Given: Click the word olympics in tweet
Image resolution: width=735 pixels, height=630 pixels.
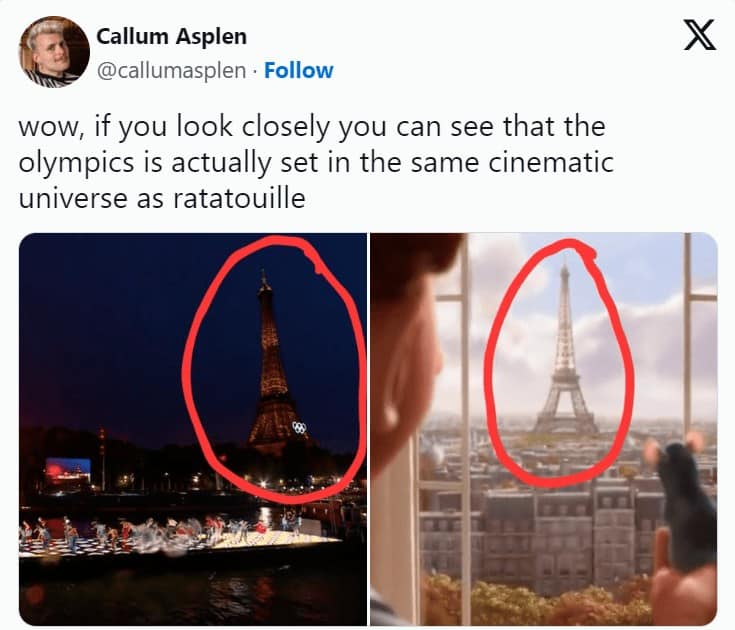Looking at the screenshot, I should [76, 163].
